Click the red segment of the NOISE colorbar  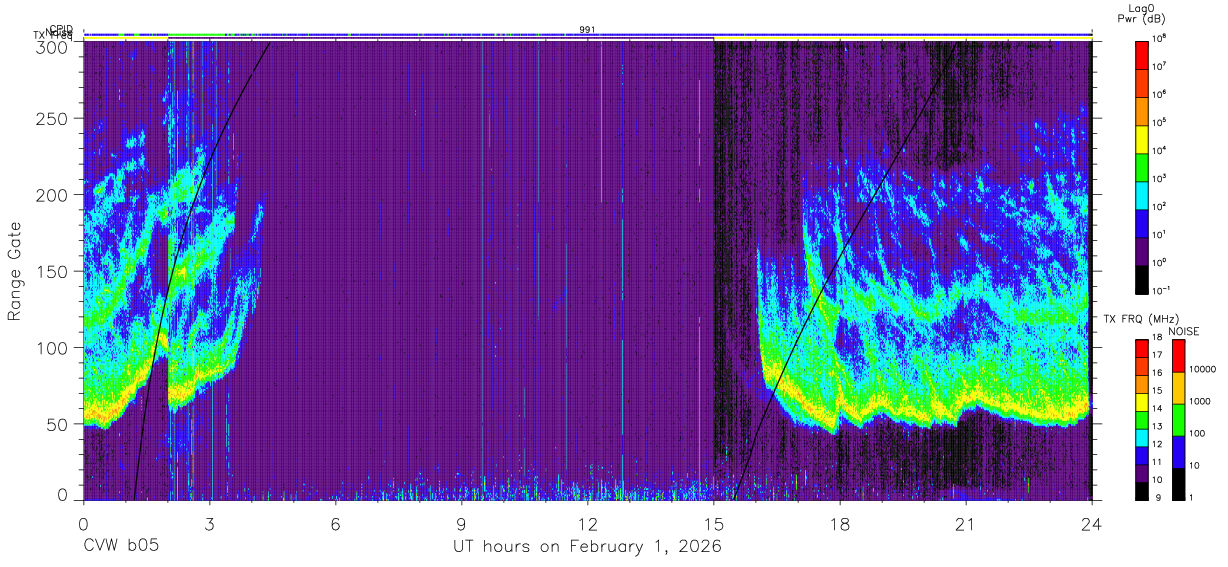(1178, 355)
